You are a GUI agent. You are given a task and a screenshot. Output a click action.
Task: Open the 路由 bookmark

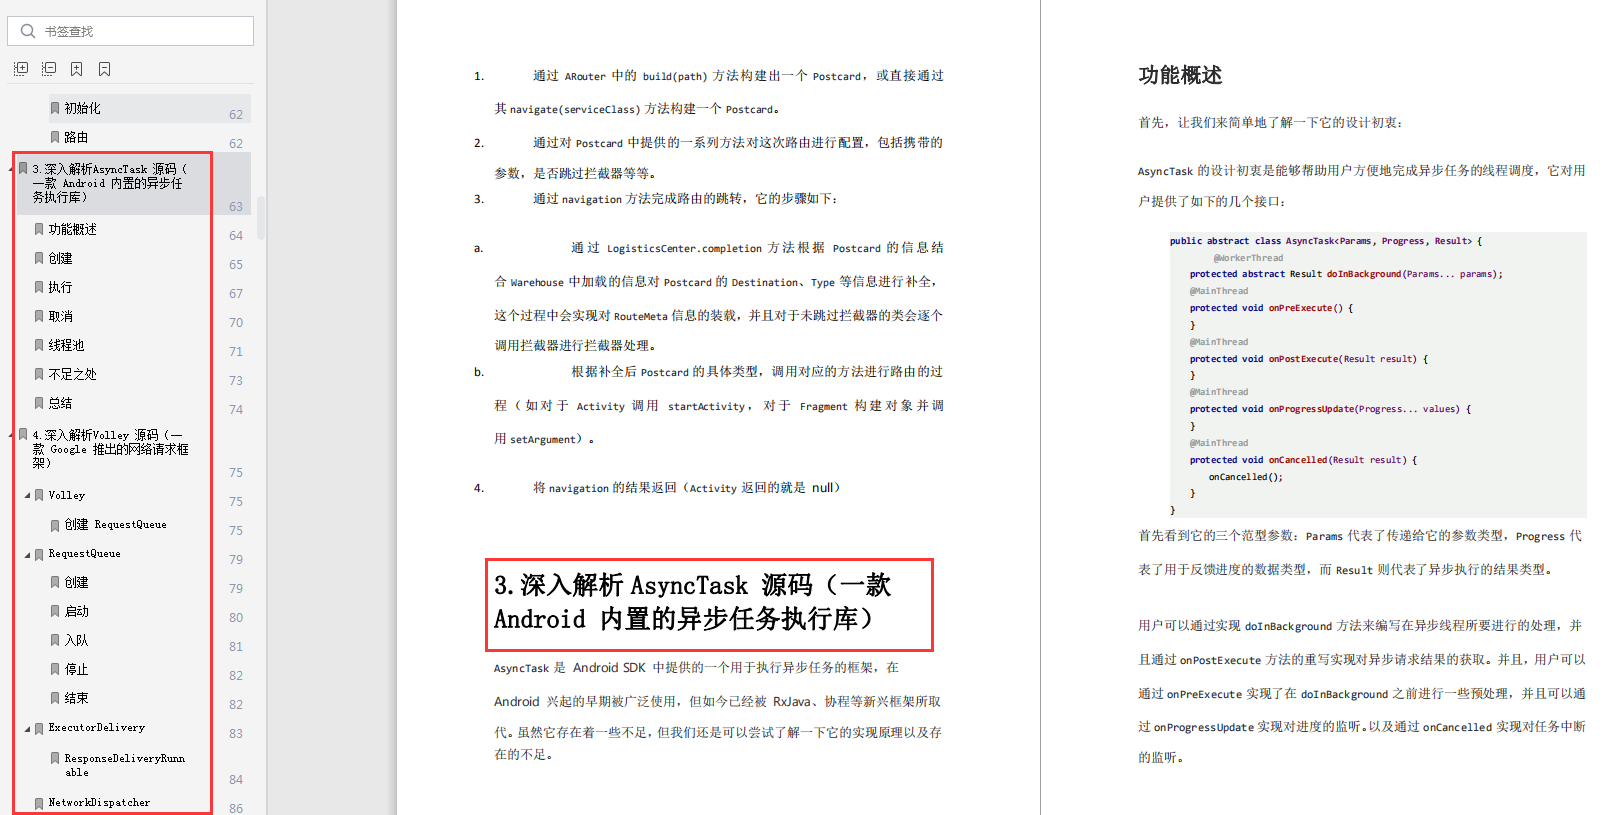(76, 137)
